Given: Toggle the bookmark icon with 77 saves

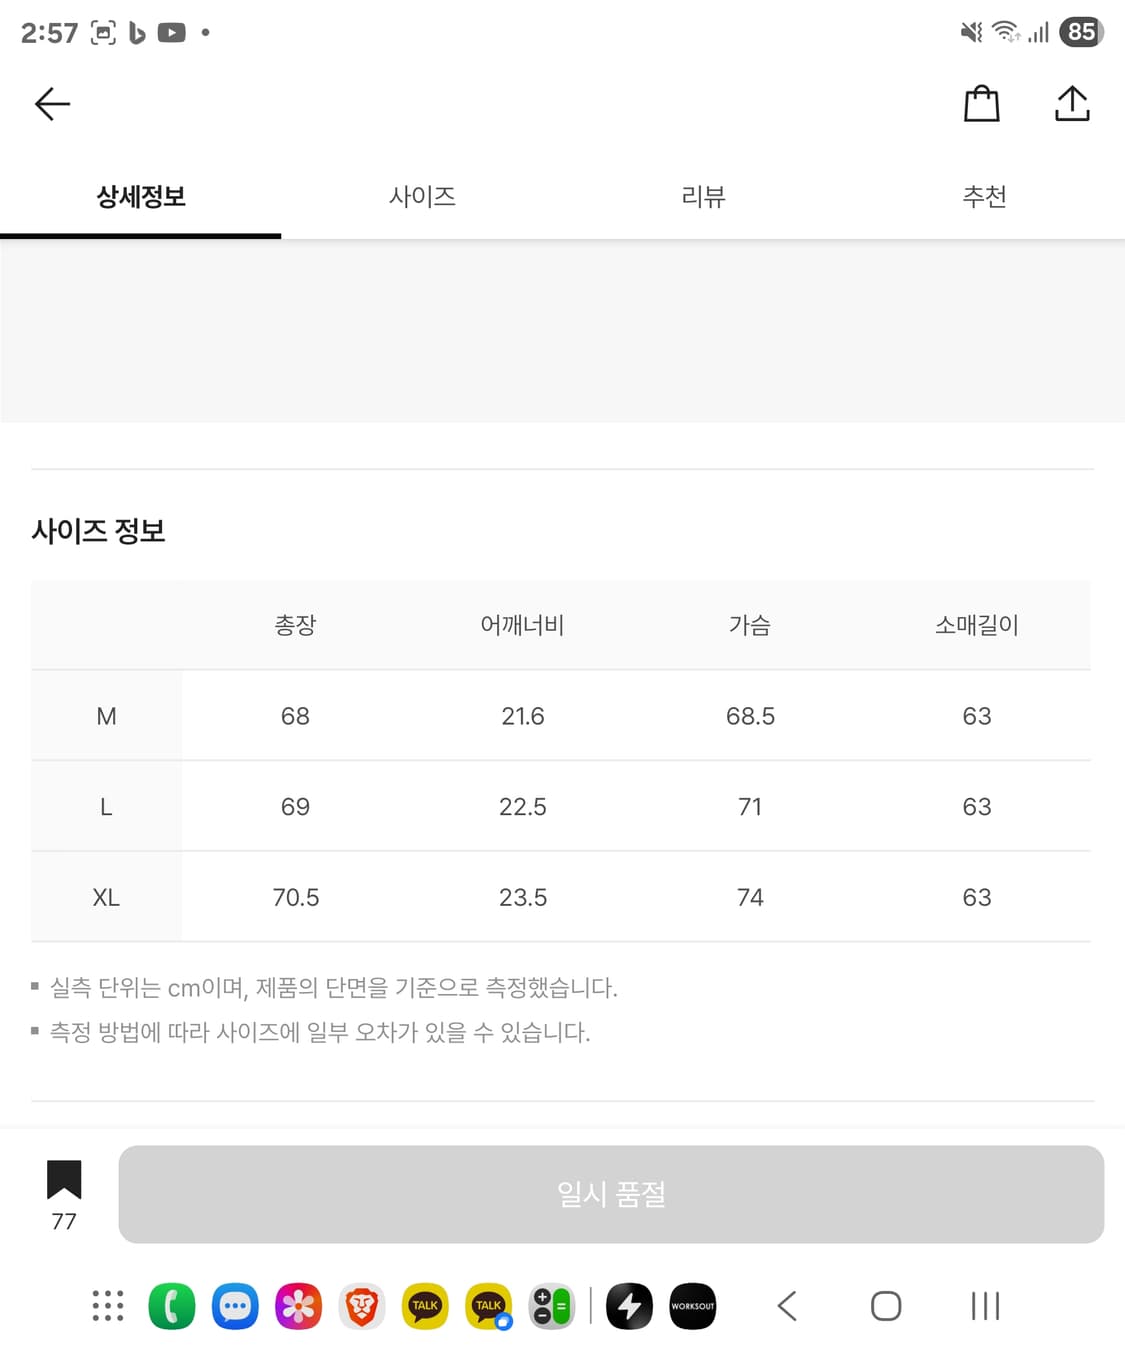Looking at the screenshot, I should tap(64, 1181).
